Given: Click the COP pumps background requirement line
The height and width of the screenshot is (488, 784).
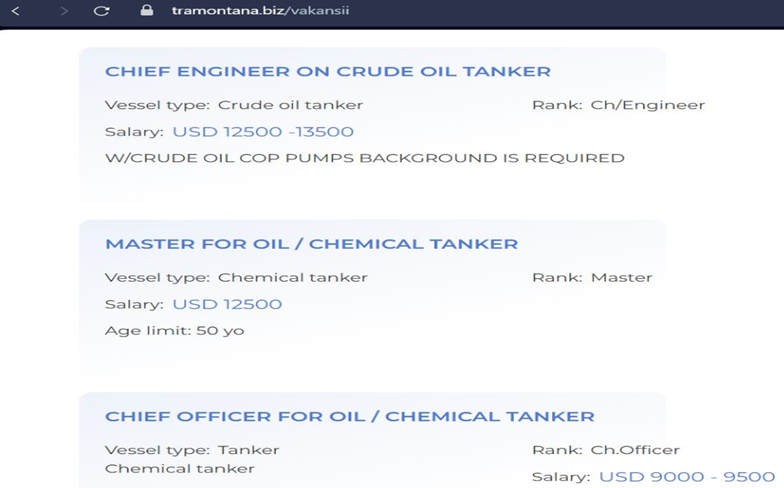Looking at the screenshot, I should 364,158.
